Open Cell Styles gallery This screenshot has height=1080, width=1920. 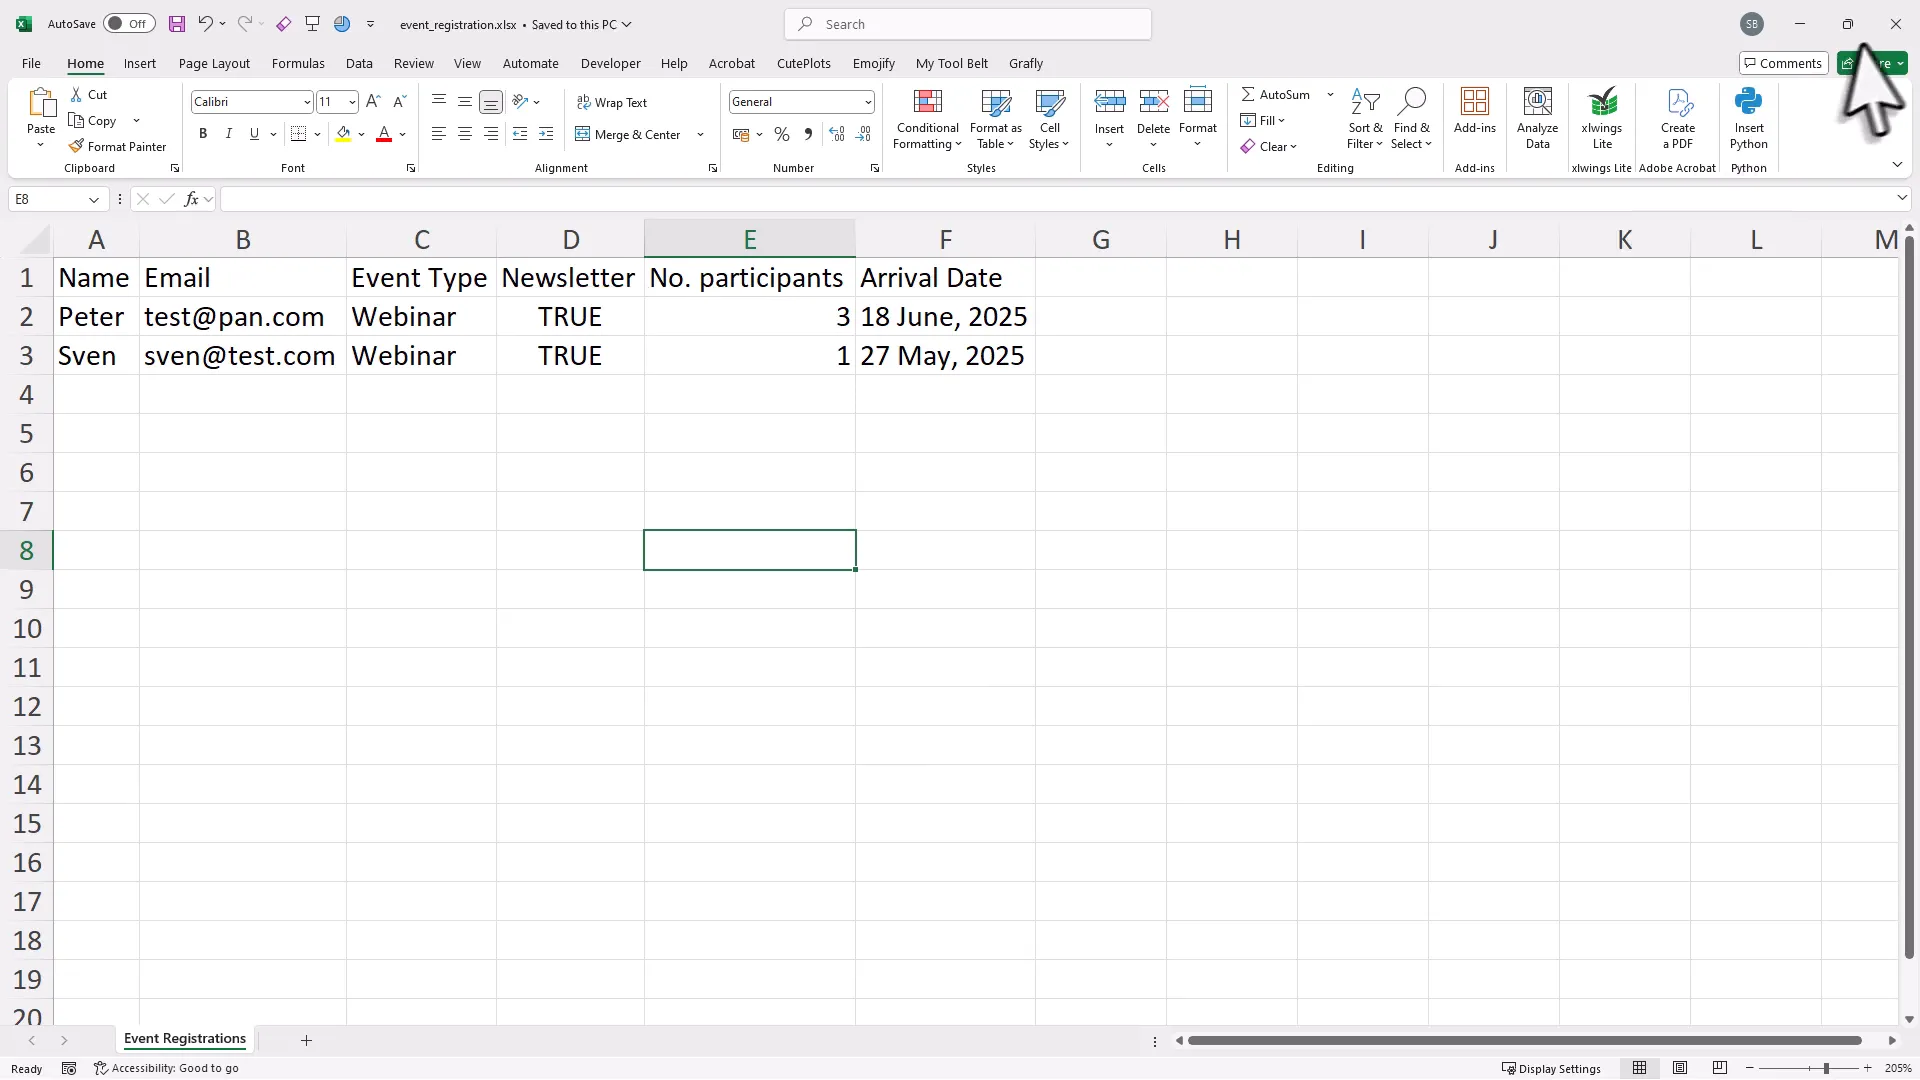1048,118
